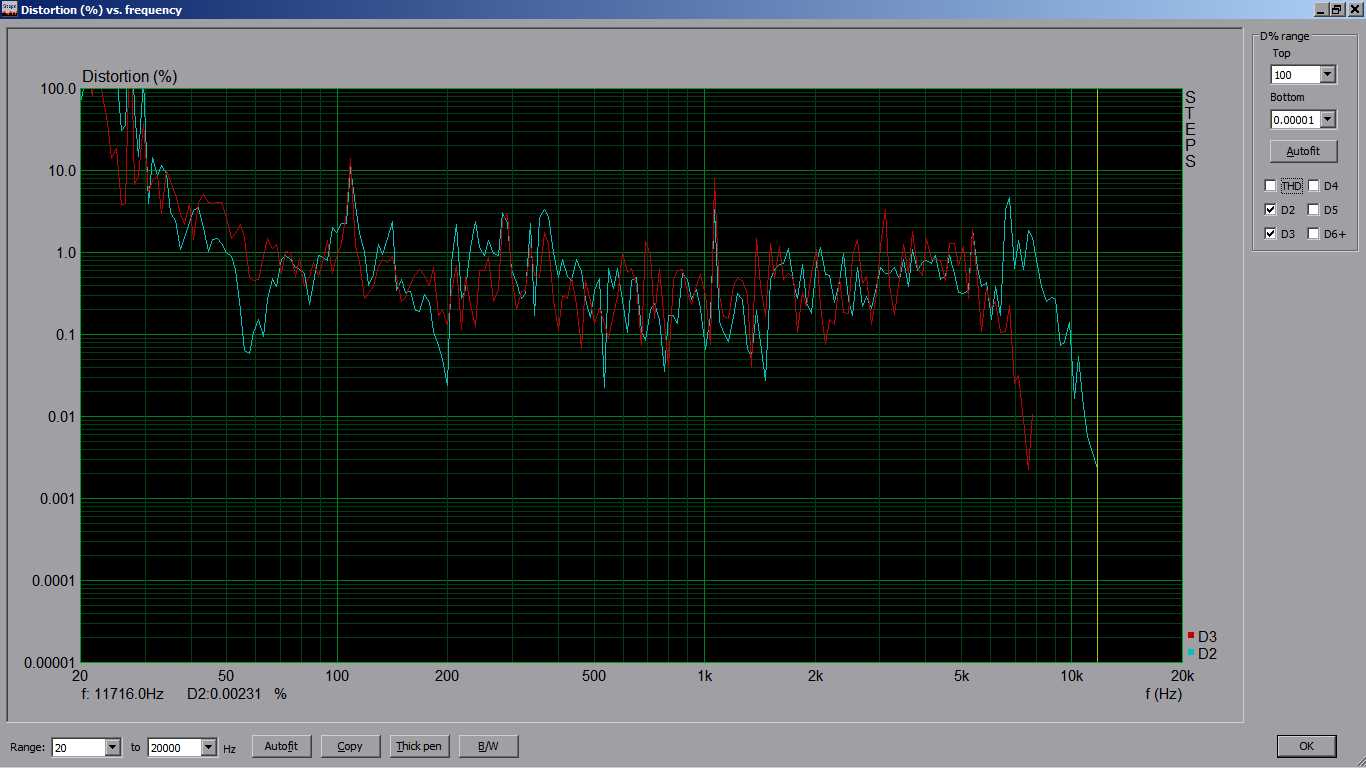
Task: Open the Range end frequency dropdown
Action: coord(208,747)
